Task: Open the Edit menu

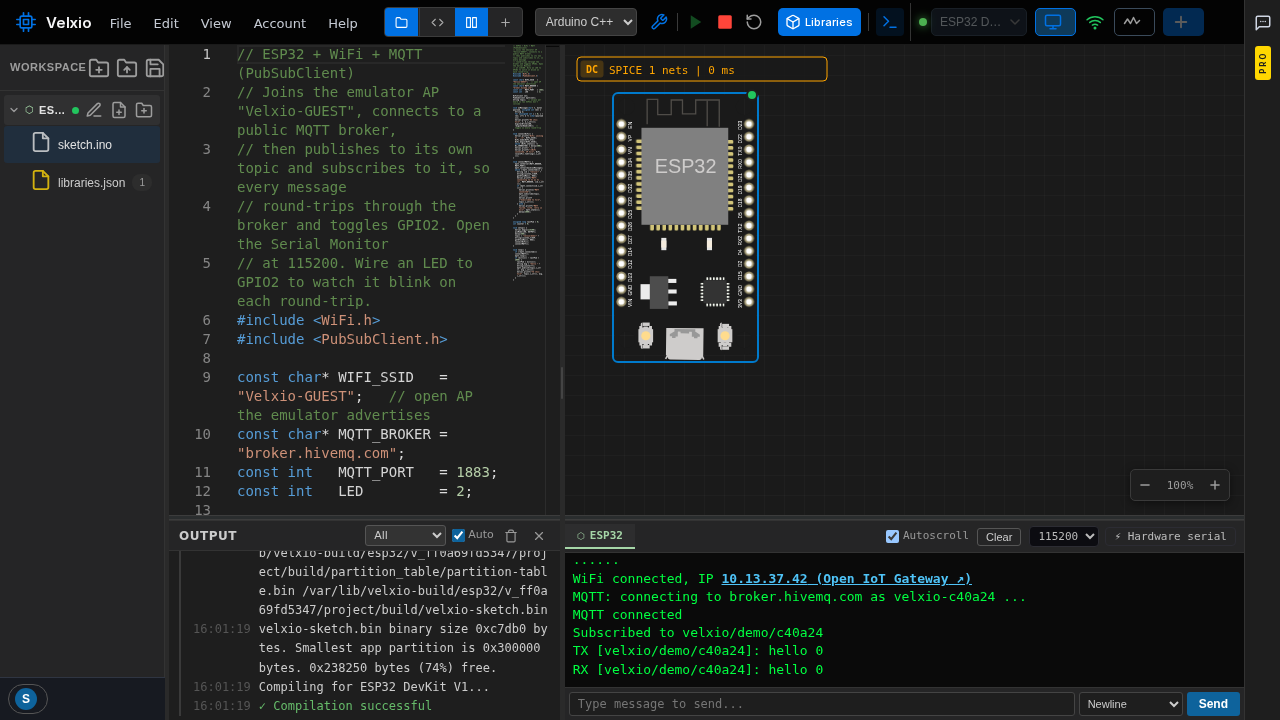Action: click(x=166, y=23)
